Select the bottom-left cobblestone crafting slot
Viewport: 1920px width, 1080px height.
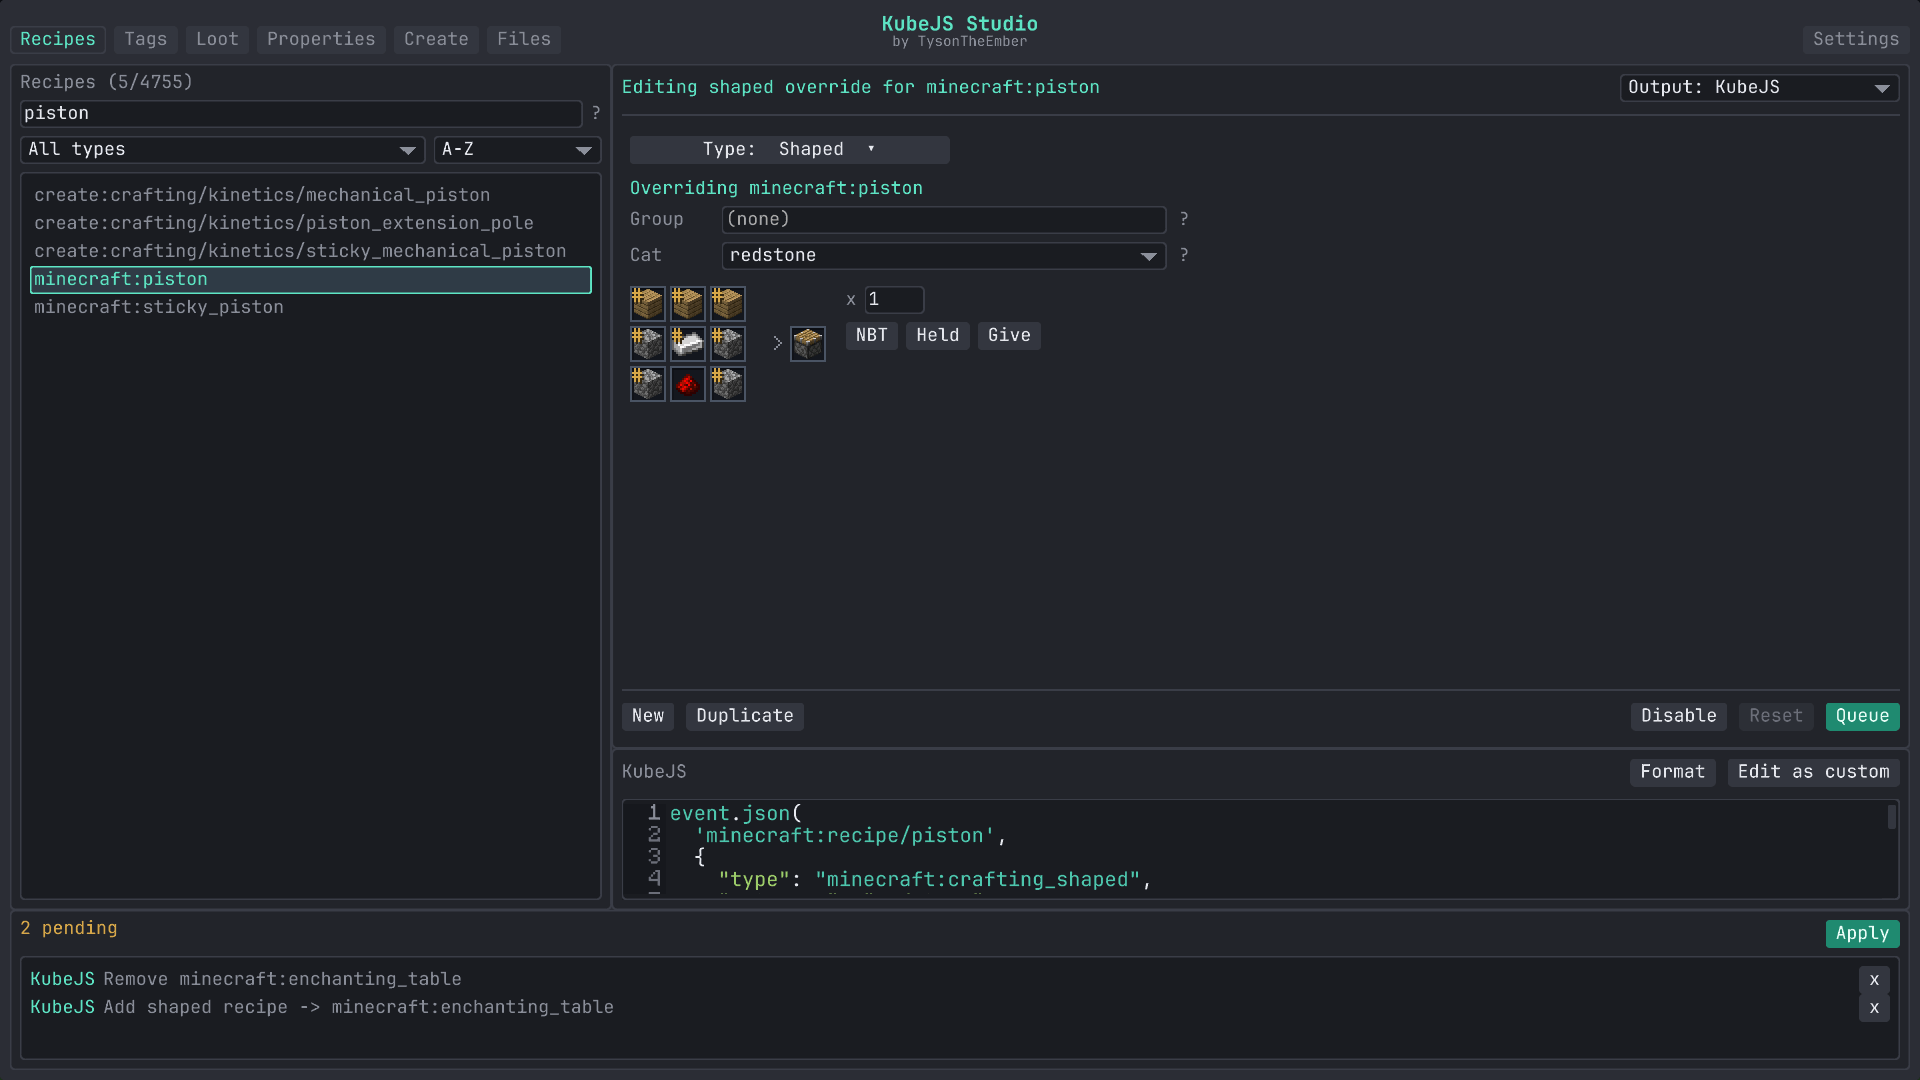tap(647, 383)
